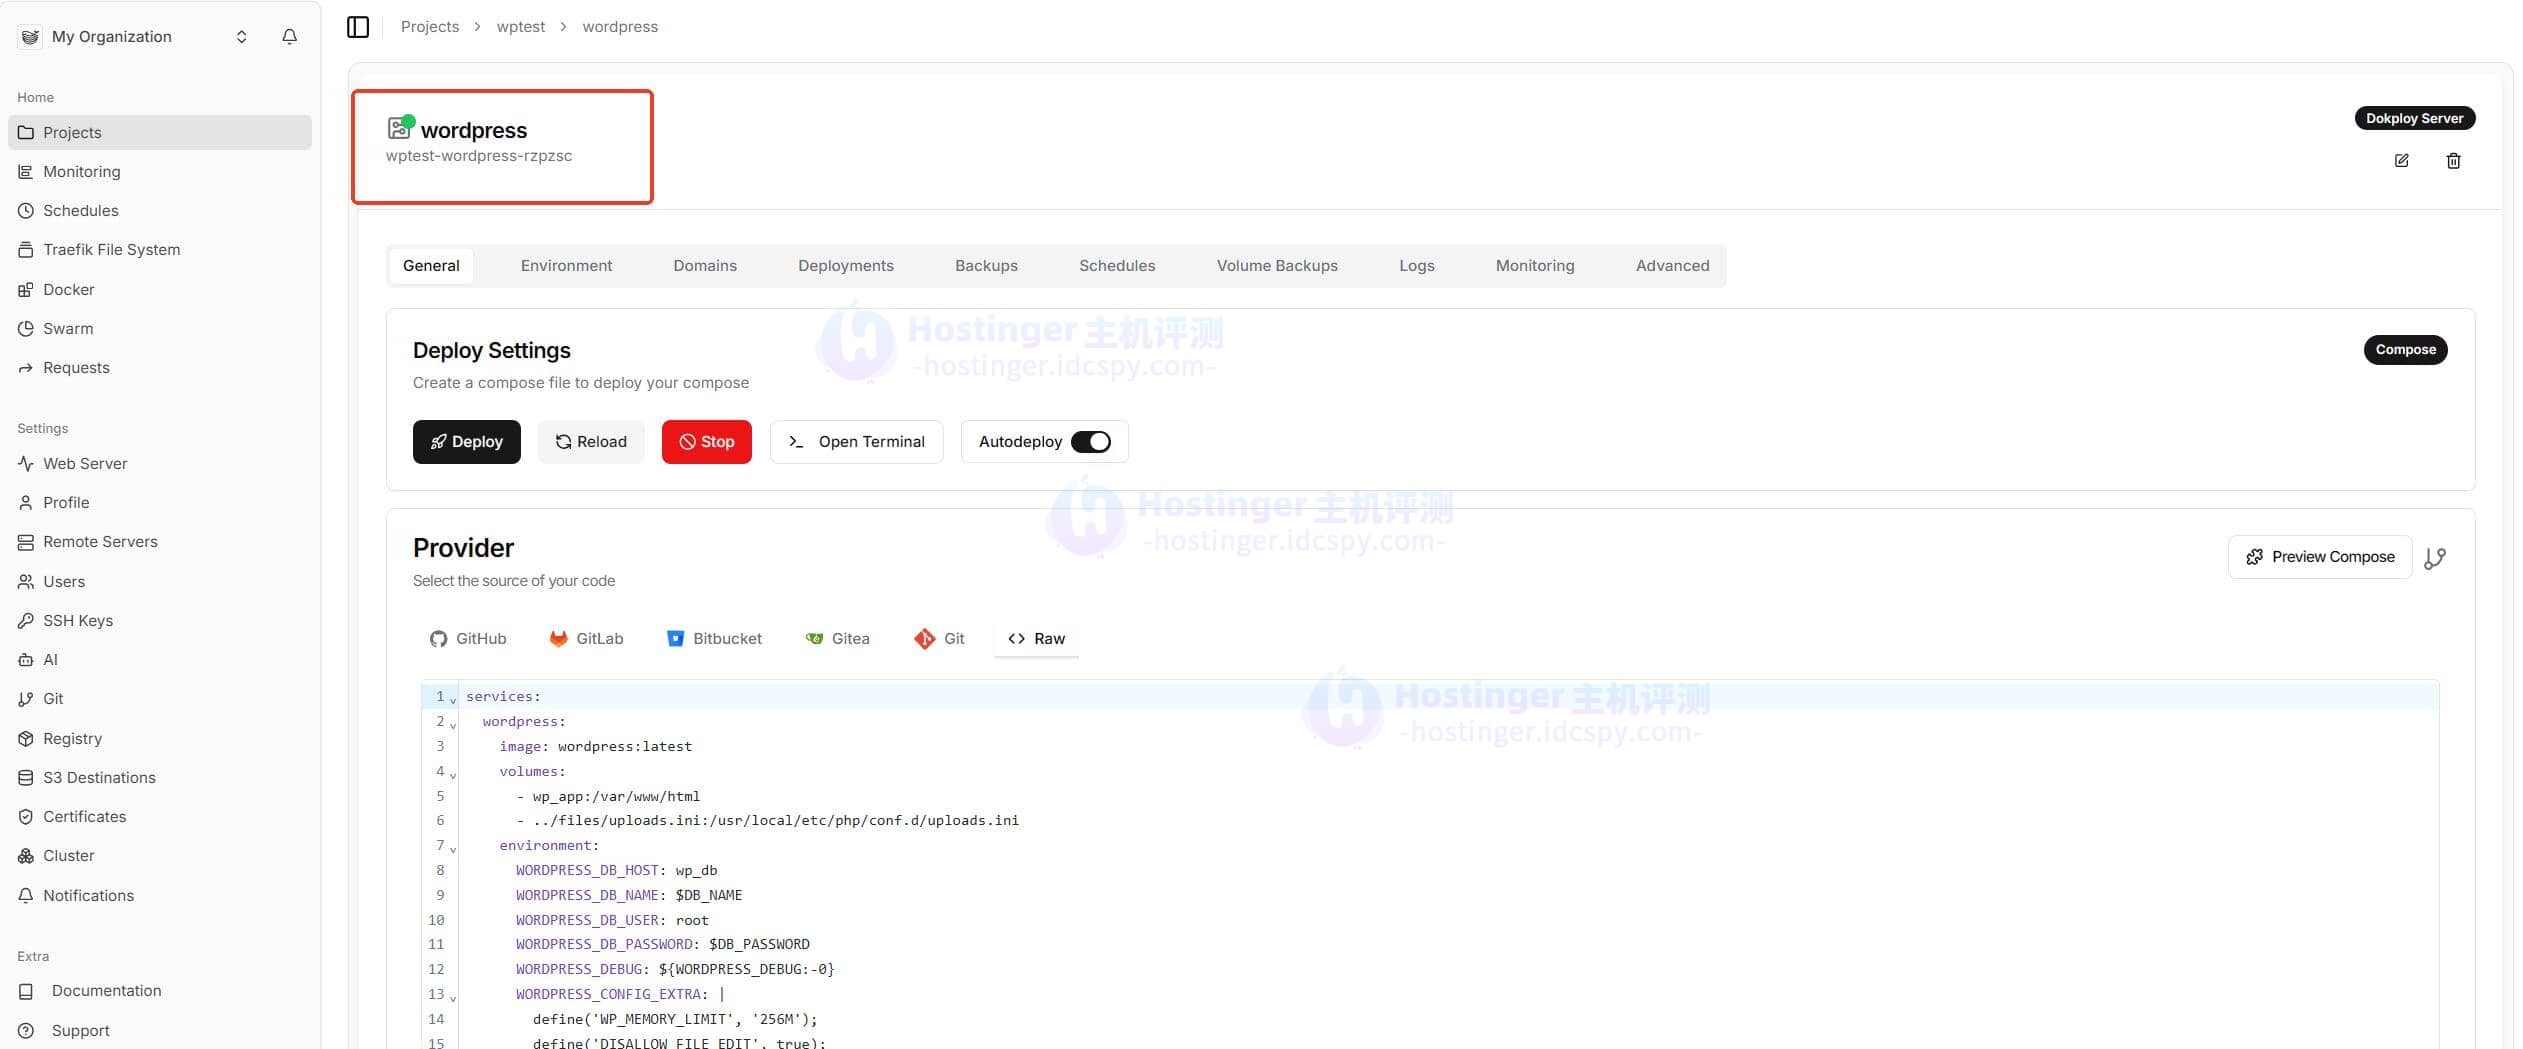
Task: Select the GitLab provider
Action: (586, 639)
